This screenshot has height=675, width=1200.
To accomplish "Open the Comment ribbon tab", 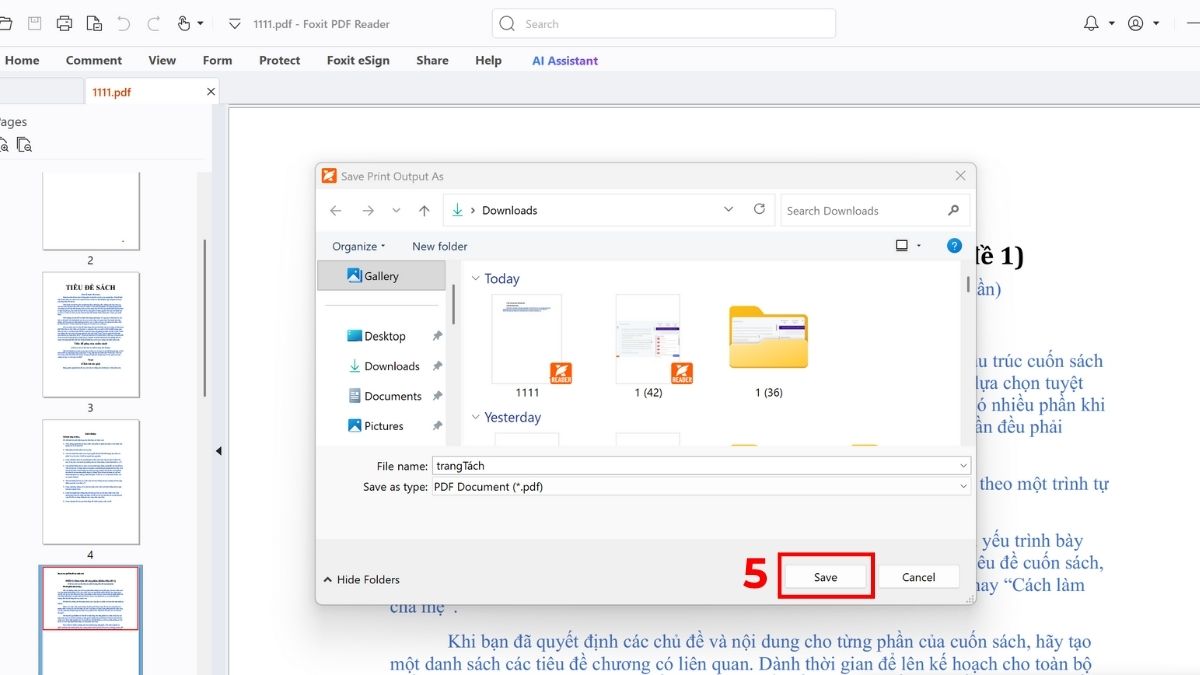I will (x=94, y=60).
